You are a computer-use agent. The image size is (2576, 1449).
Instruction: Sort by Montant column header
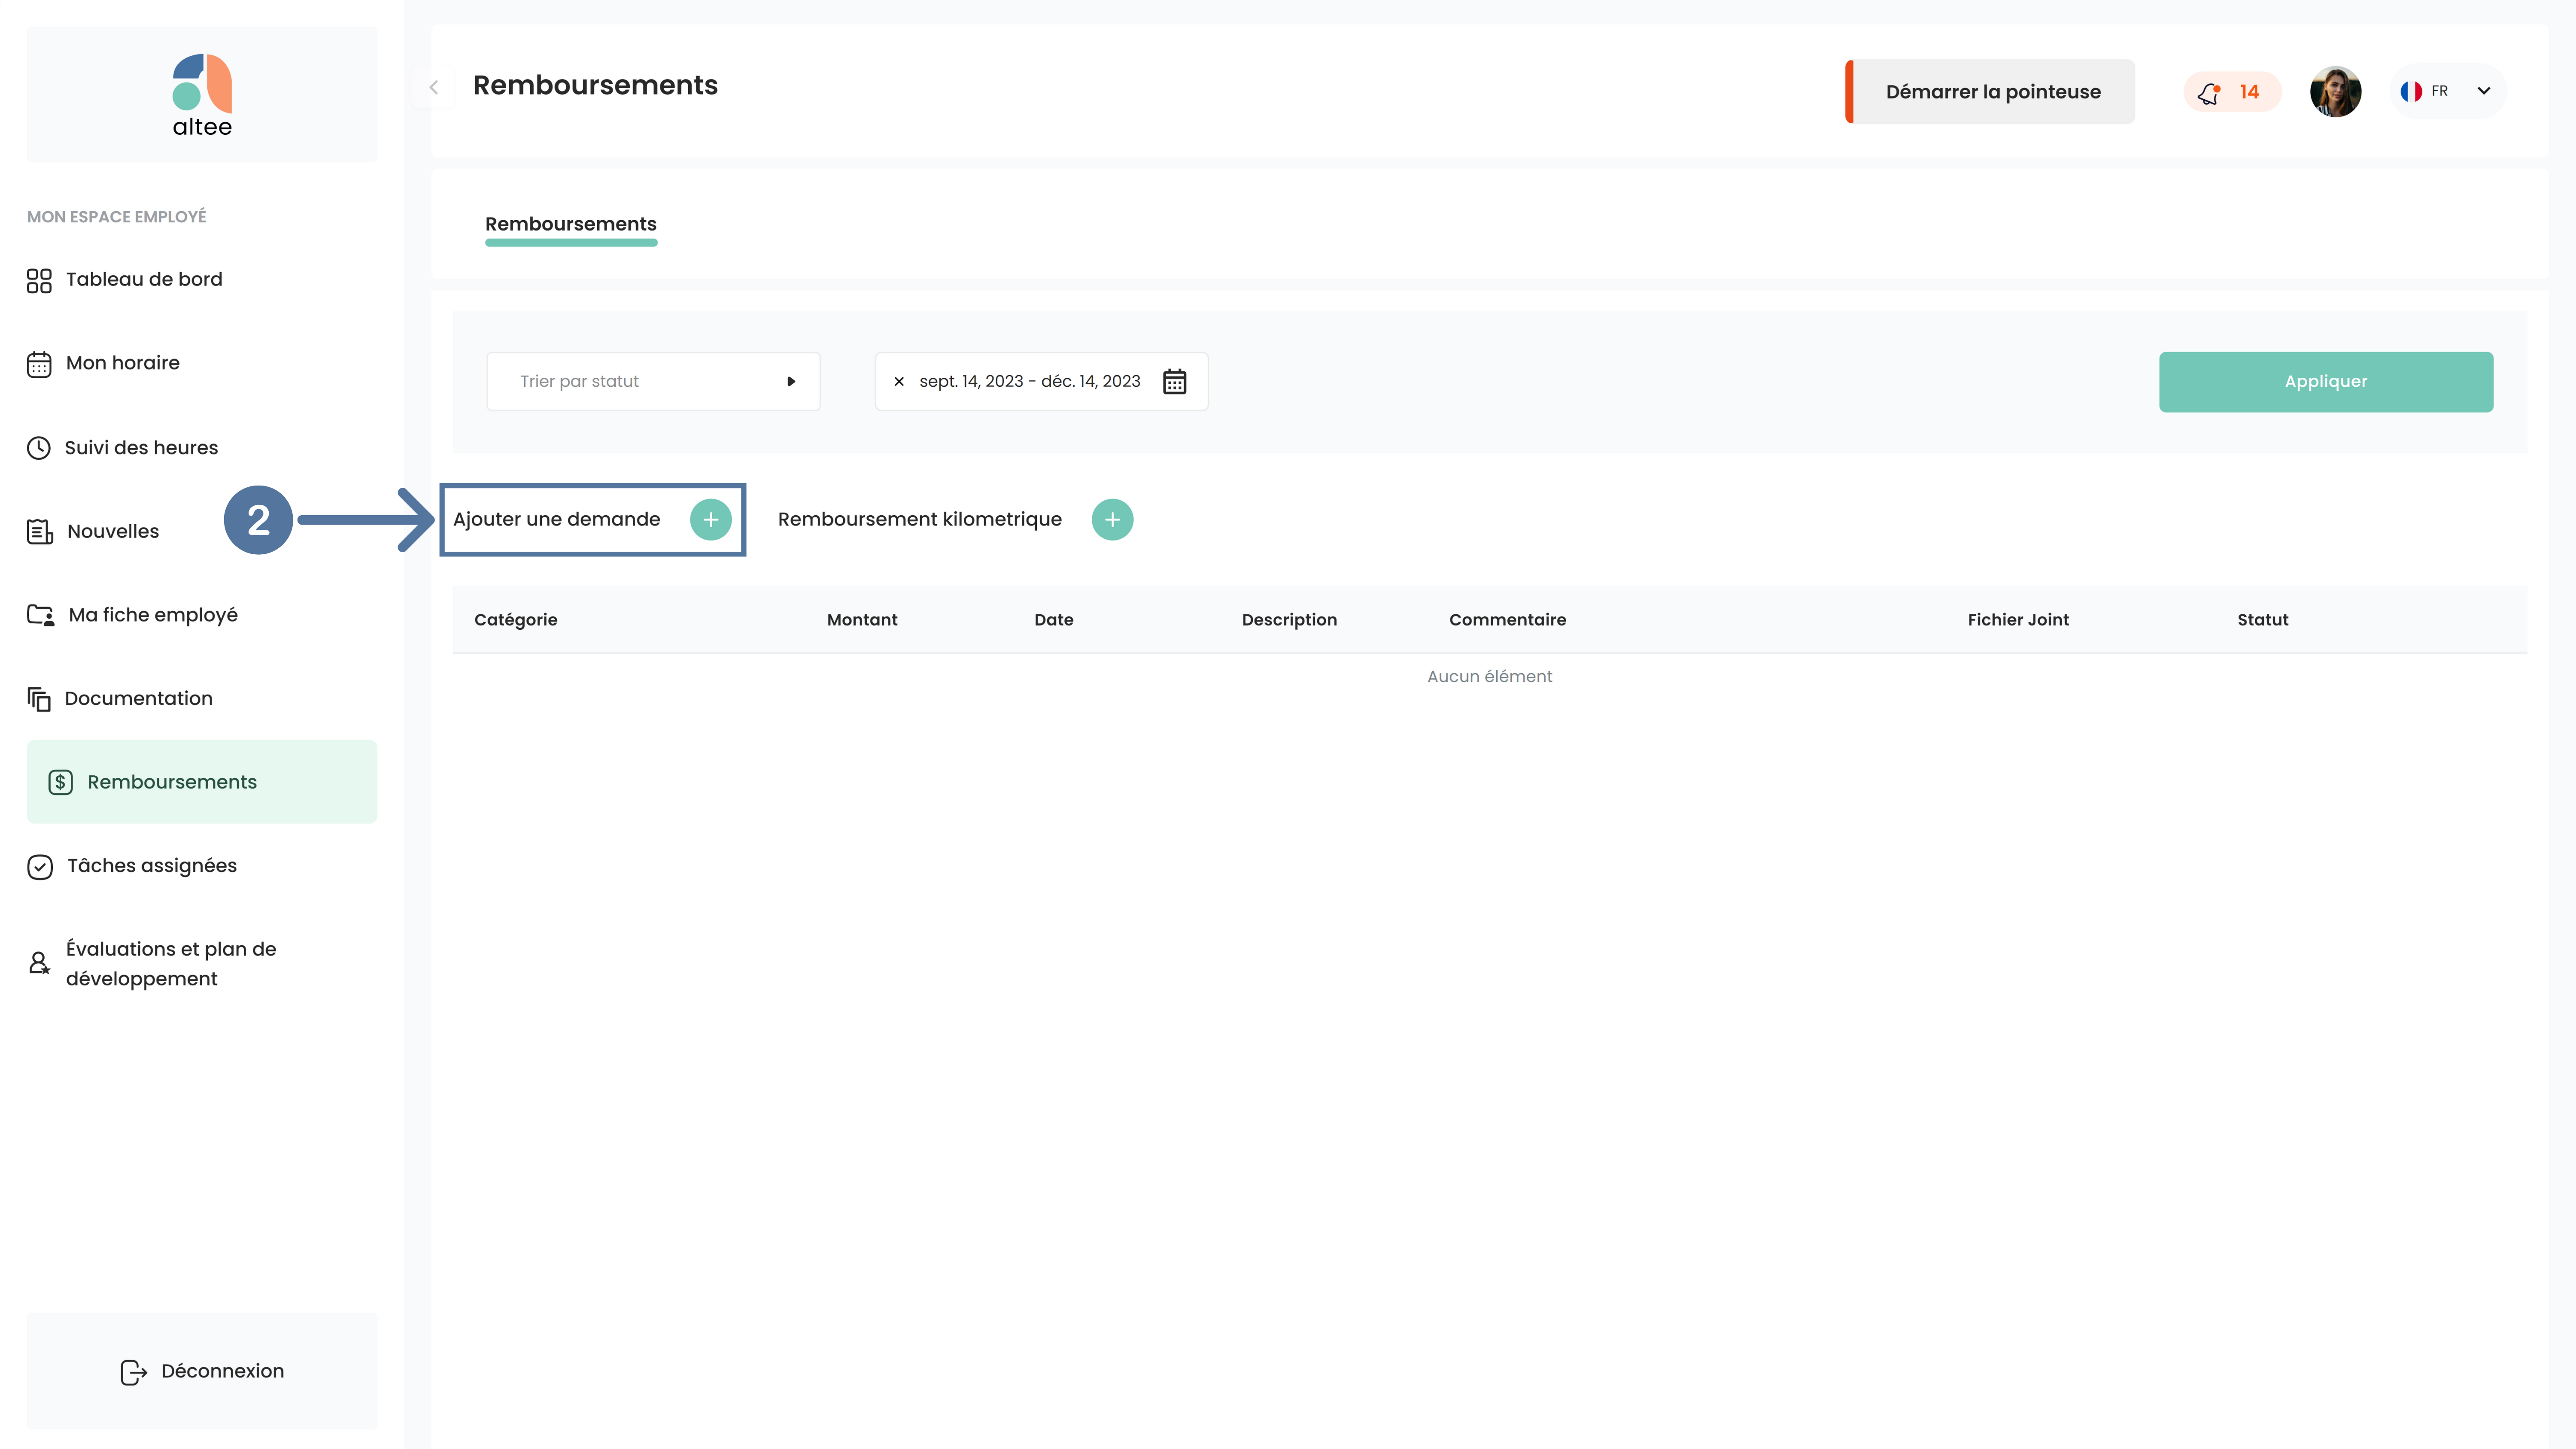pyautogui.click(x=862, y=620)
